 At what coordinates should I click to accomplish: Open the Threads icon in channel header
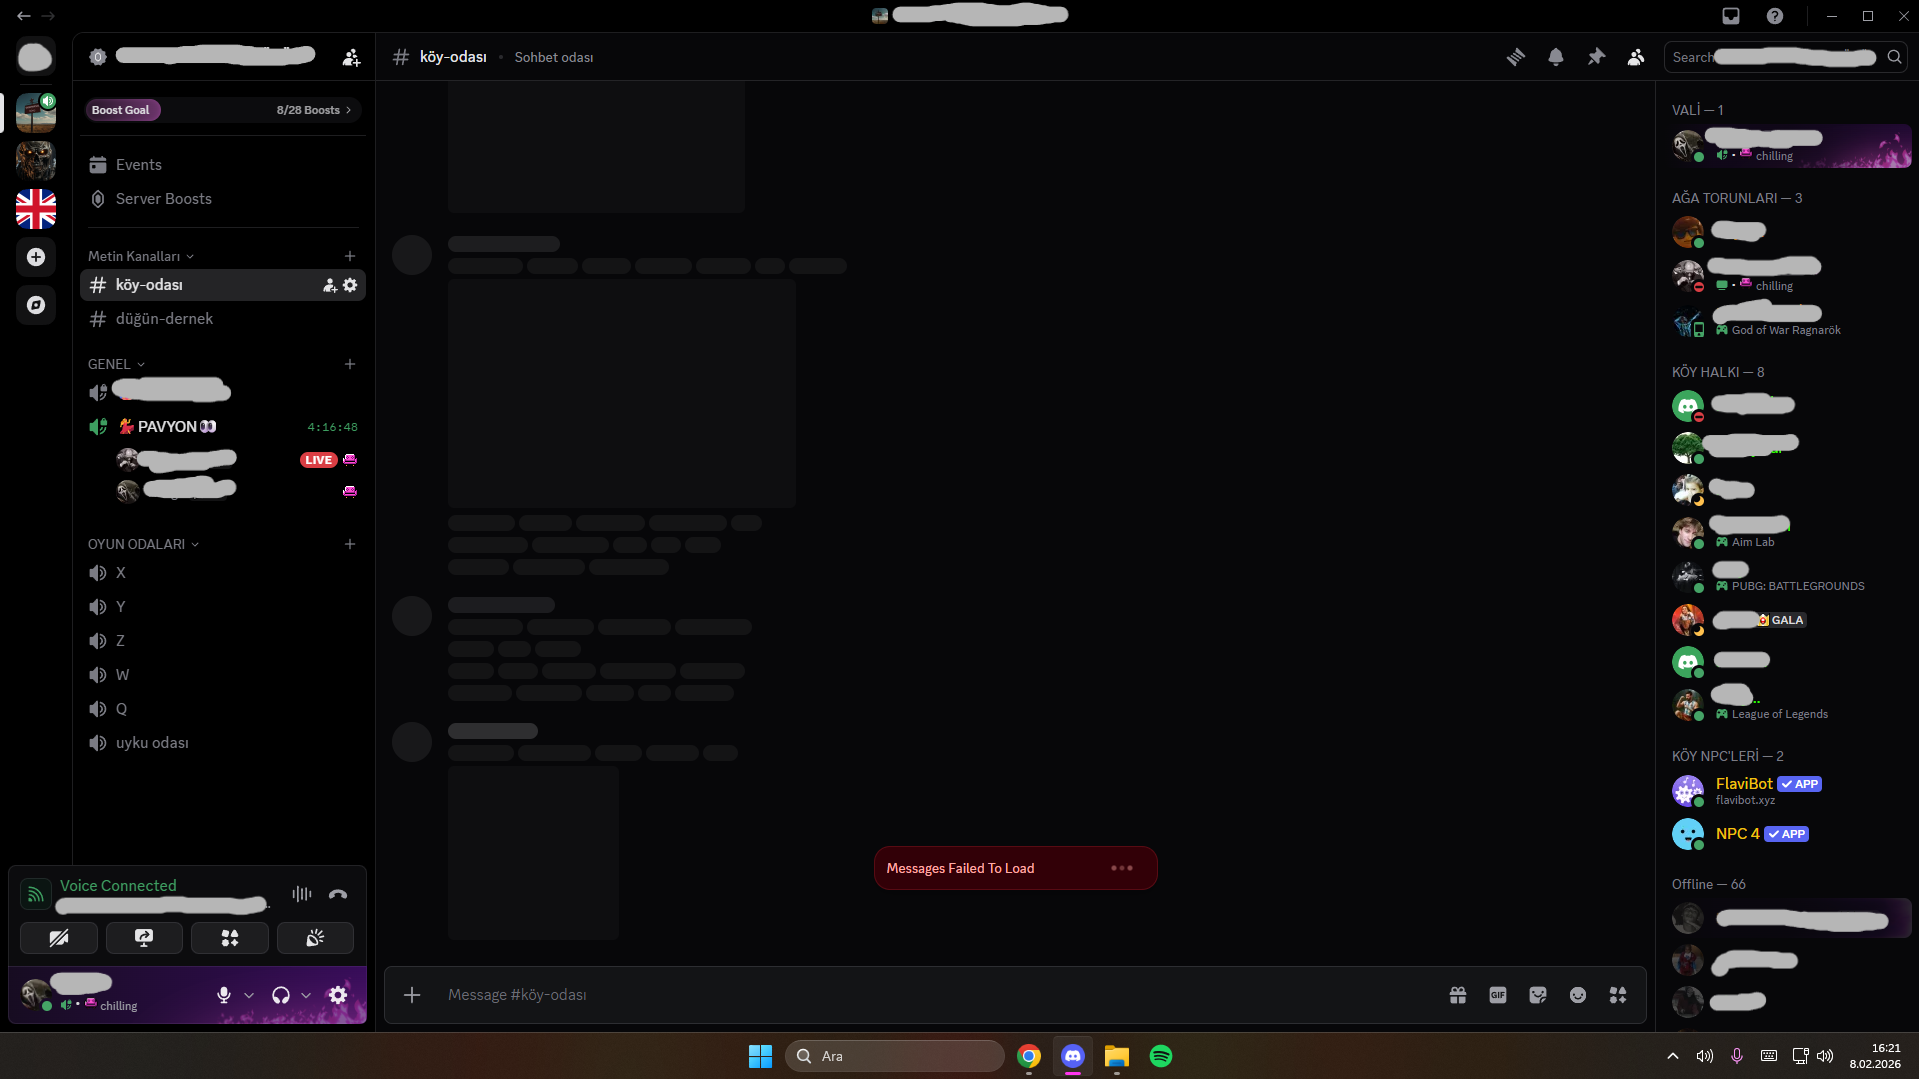[1516, 57]
